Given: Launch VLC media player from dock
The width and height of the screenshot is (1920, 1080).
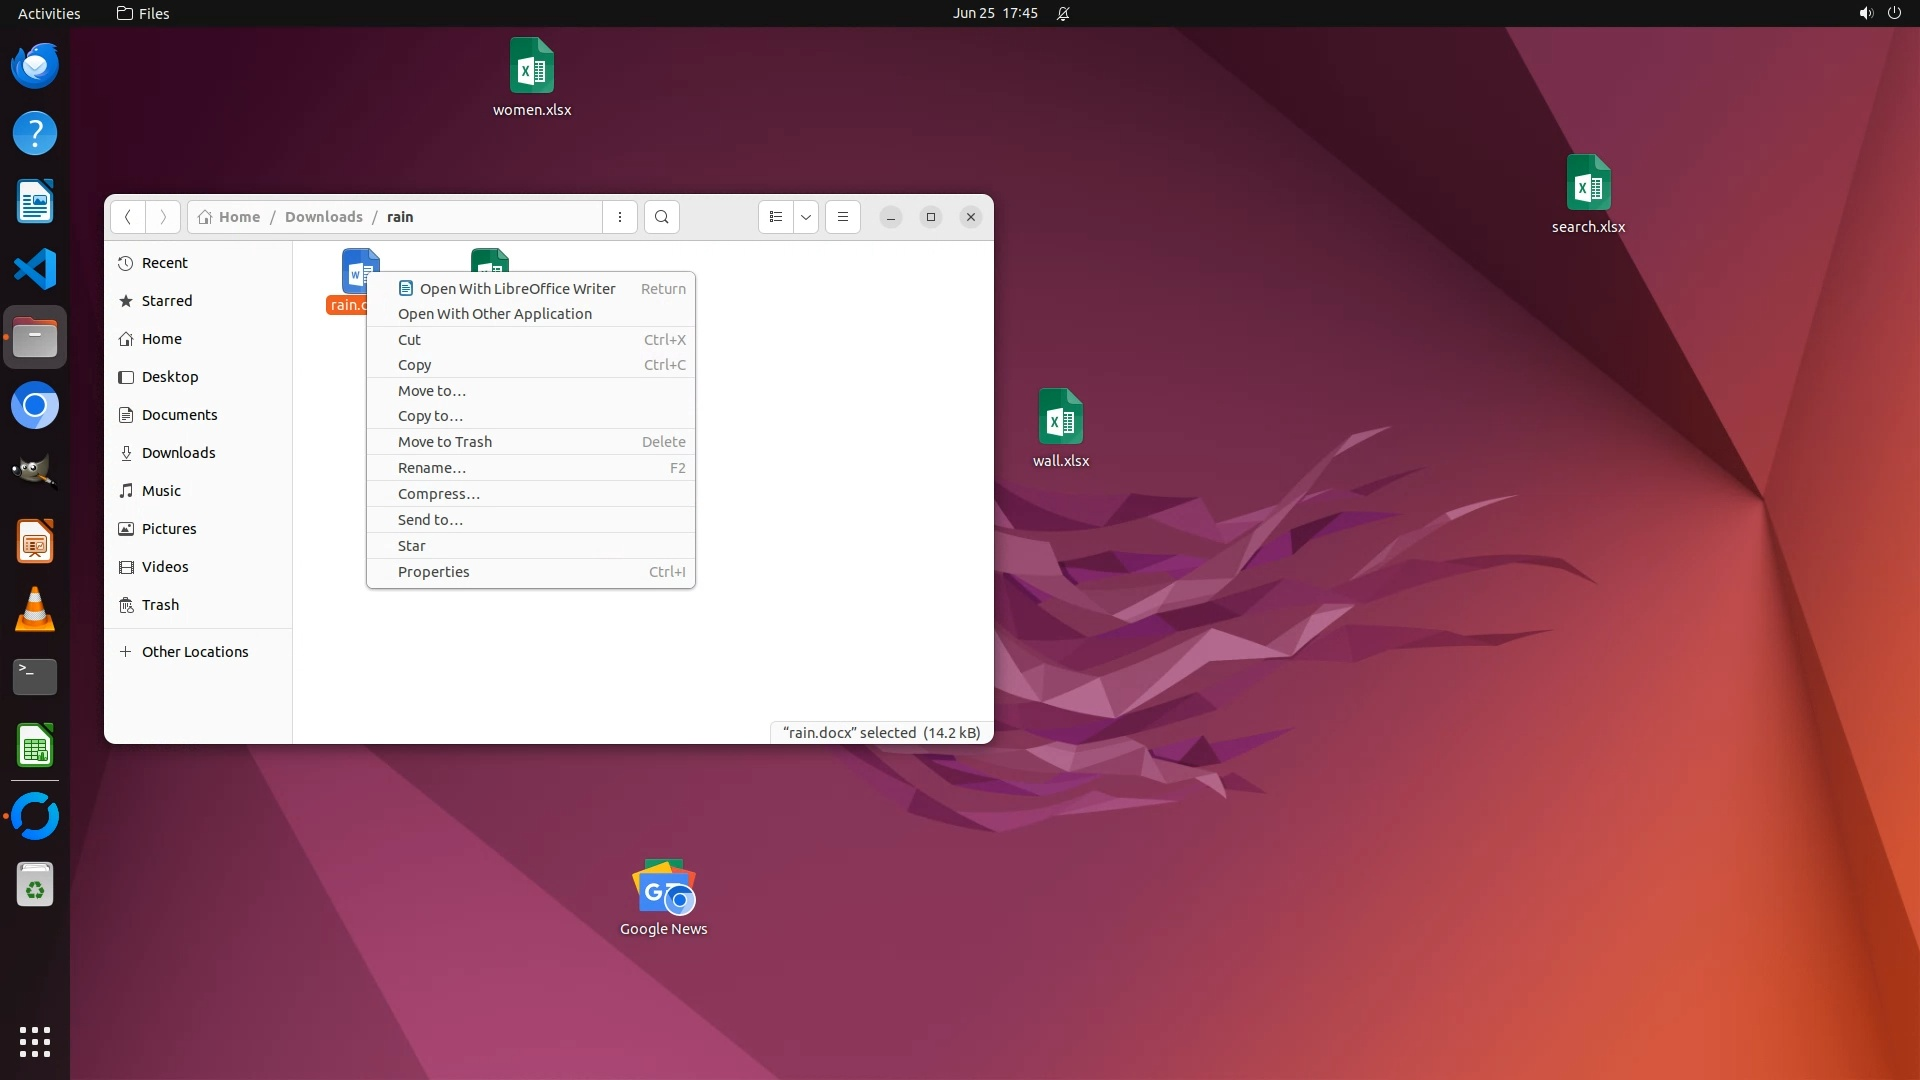Looking at the screenshot, I should click(35, 609).
